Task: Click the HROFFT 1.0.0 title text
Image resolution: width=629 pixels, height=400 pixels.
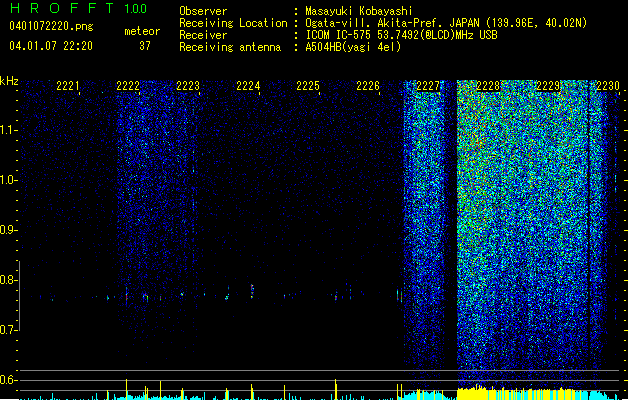Action: click(79, 8)
